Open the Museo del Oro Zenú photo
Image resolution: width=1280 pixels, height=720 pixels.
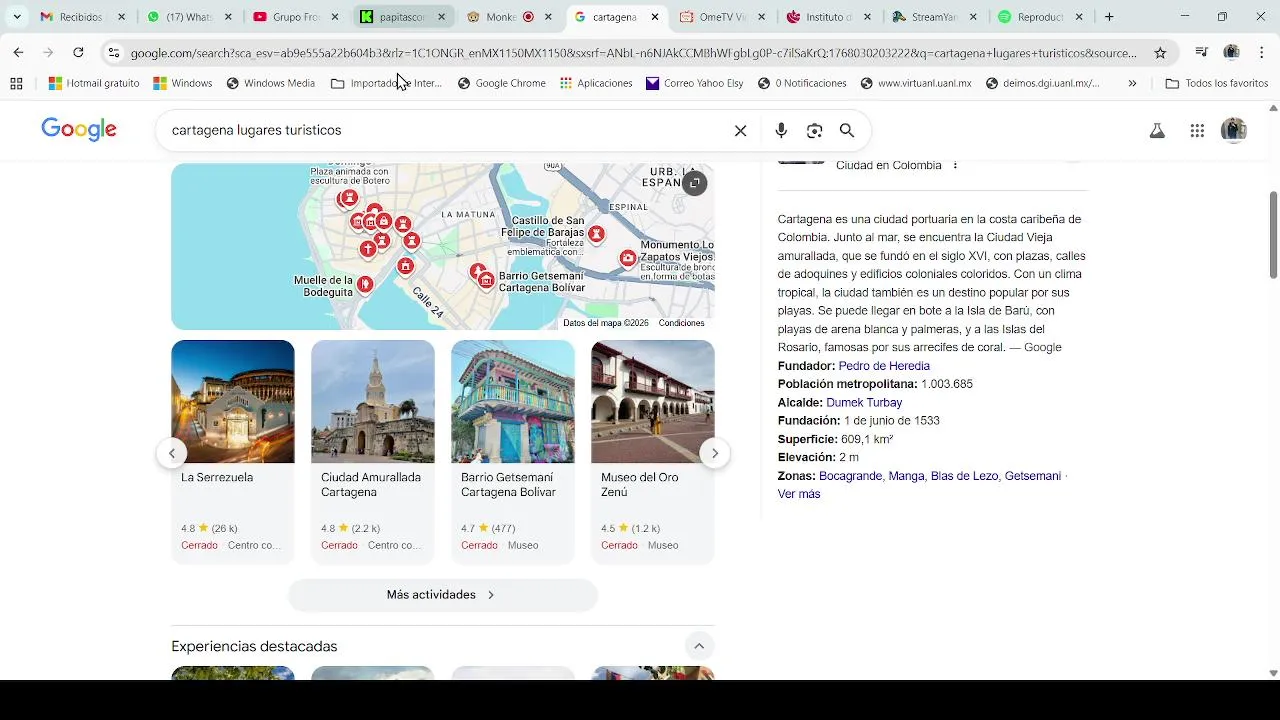653,401
